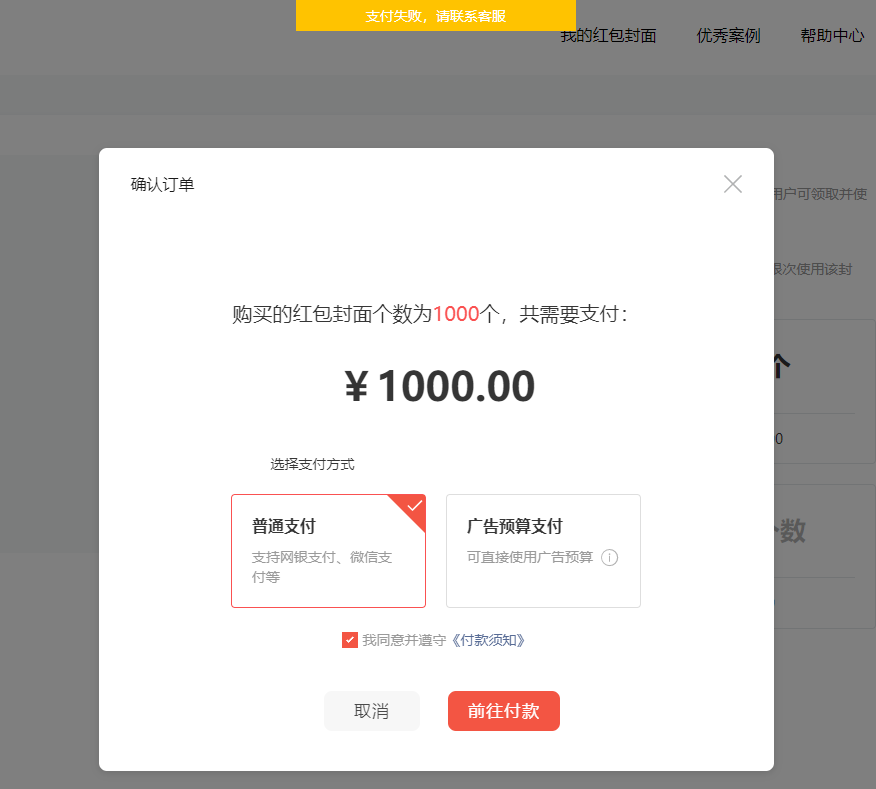
Task: Click the 取消 button
Action: (x=372, y=711)
